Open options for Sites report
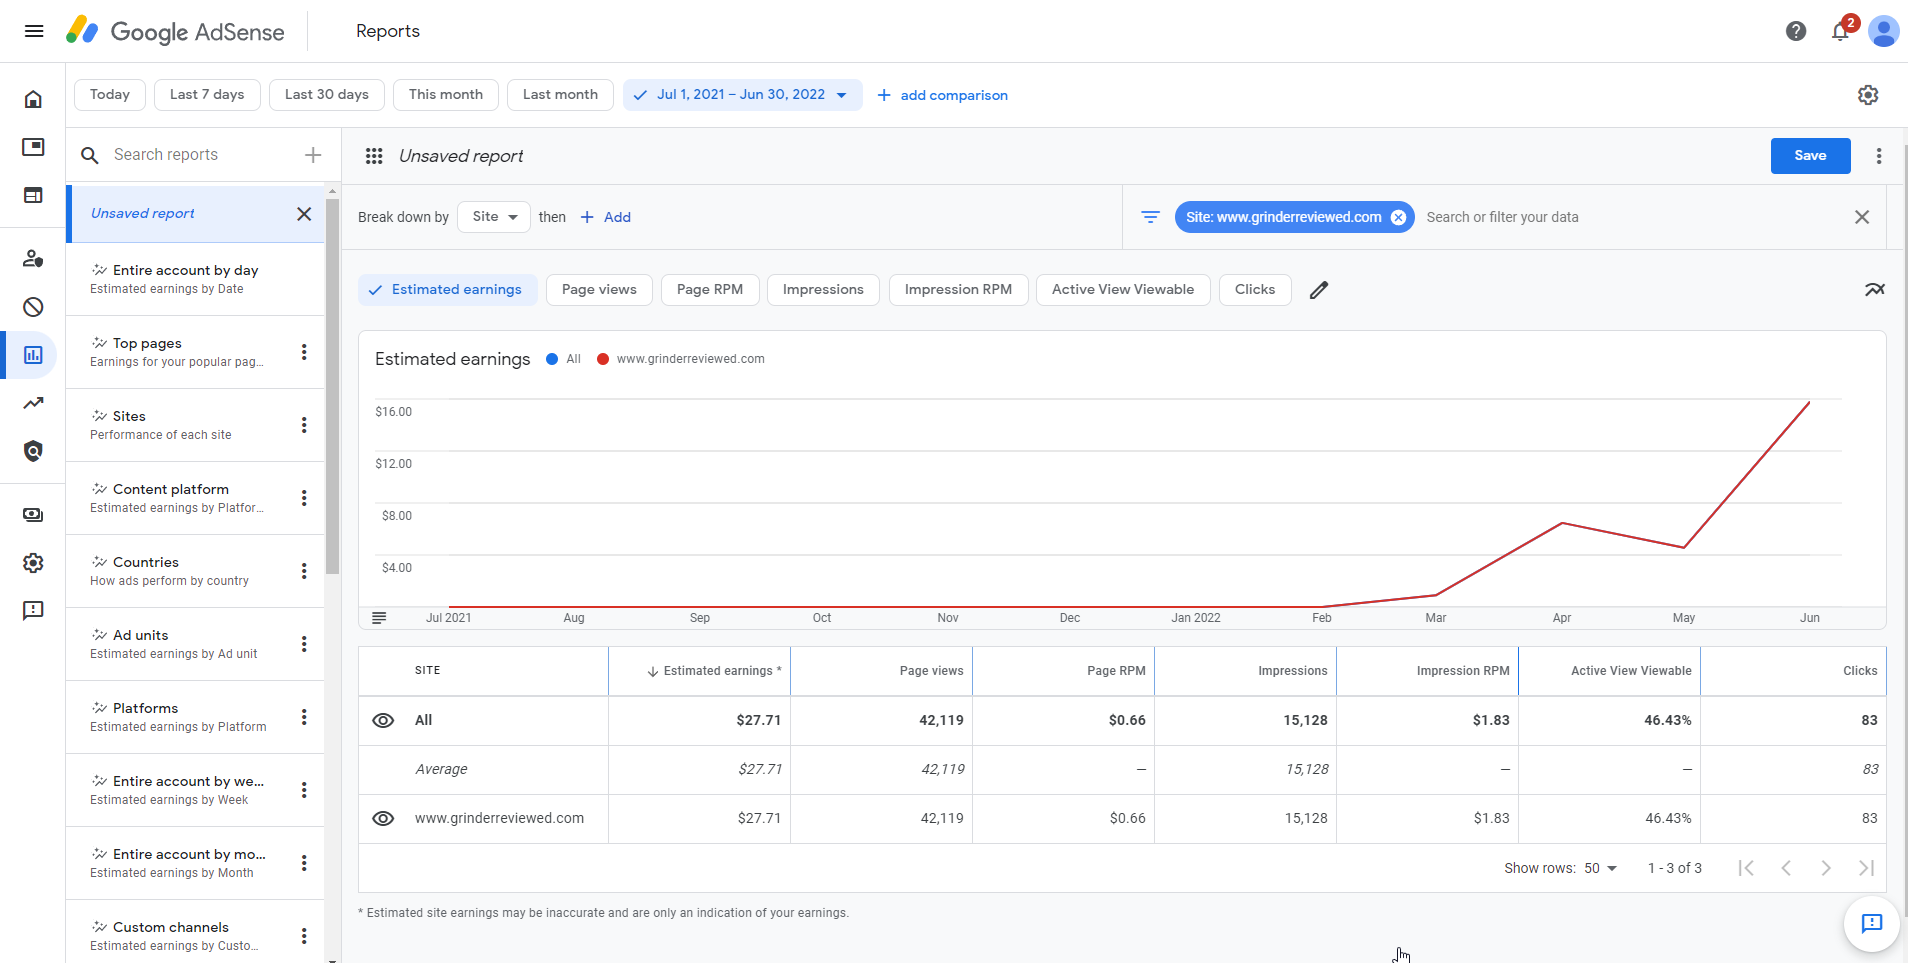The height and width of the screenshot is (963, 1908). click(x=304, y=425)
